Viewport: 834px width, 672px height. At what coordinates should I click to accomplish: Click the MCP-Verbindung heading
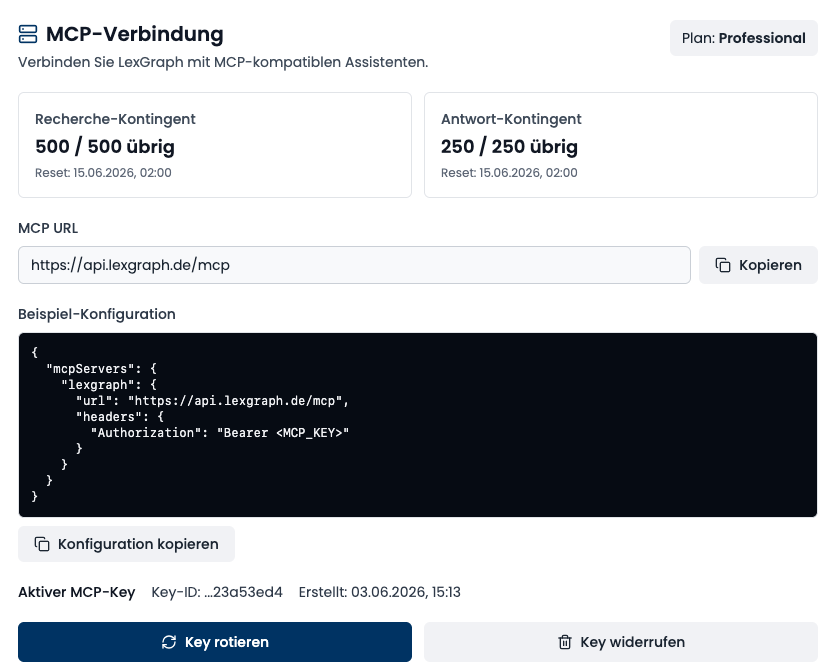tap(135, 34)
